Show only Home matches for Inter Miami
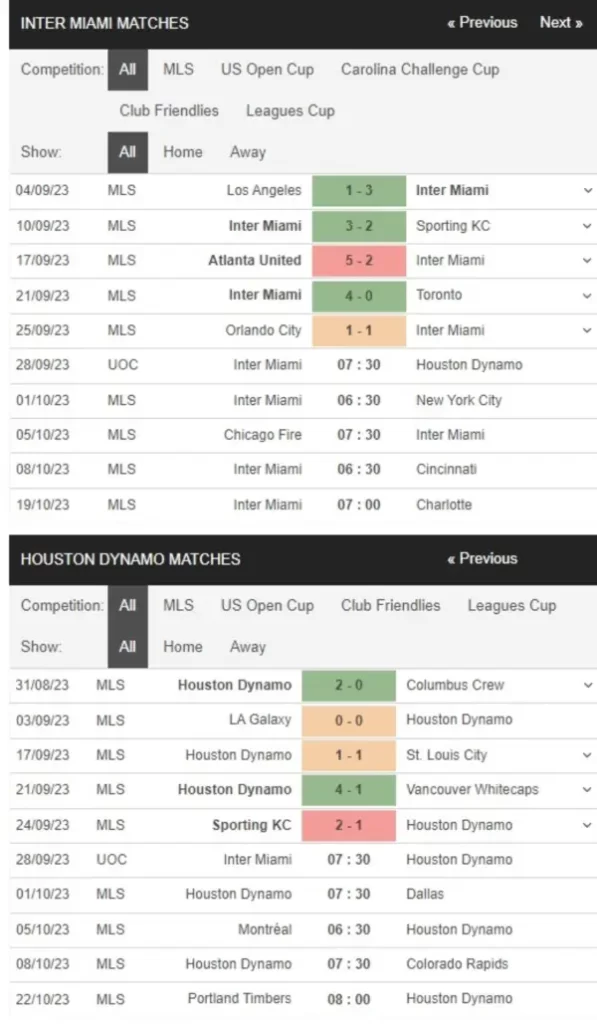 click(x=183, y=152)
